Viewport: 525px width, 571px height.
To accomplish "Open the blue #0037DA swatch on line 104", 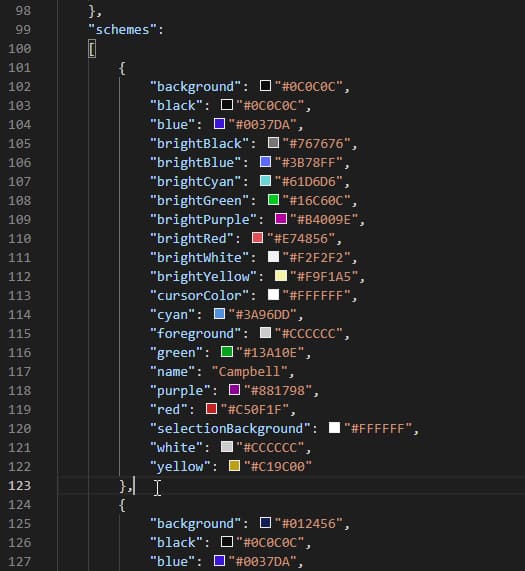I will [x=219, y=124].
